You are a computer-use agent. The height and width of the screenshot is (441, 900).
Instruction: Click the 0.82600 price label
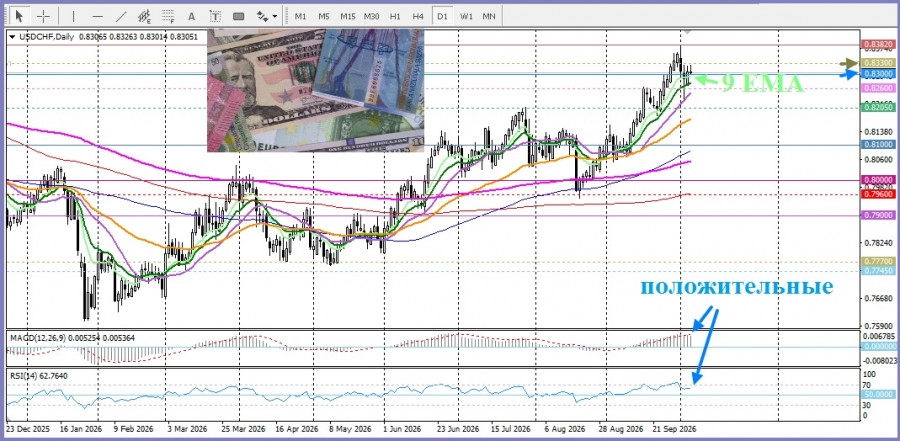(x=878, y=88)
